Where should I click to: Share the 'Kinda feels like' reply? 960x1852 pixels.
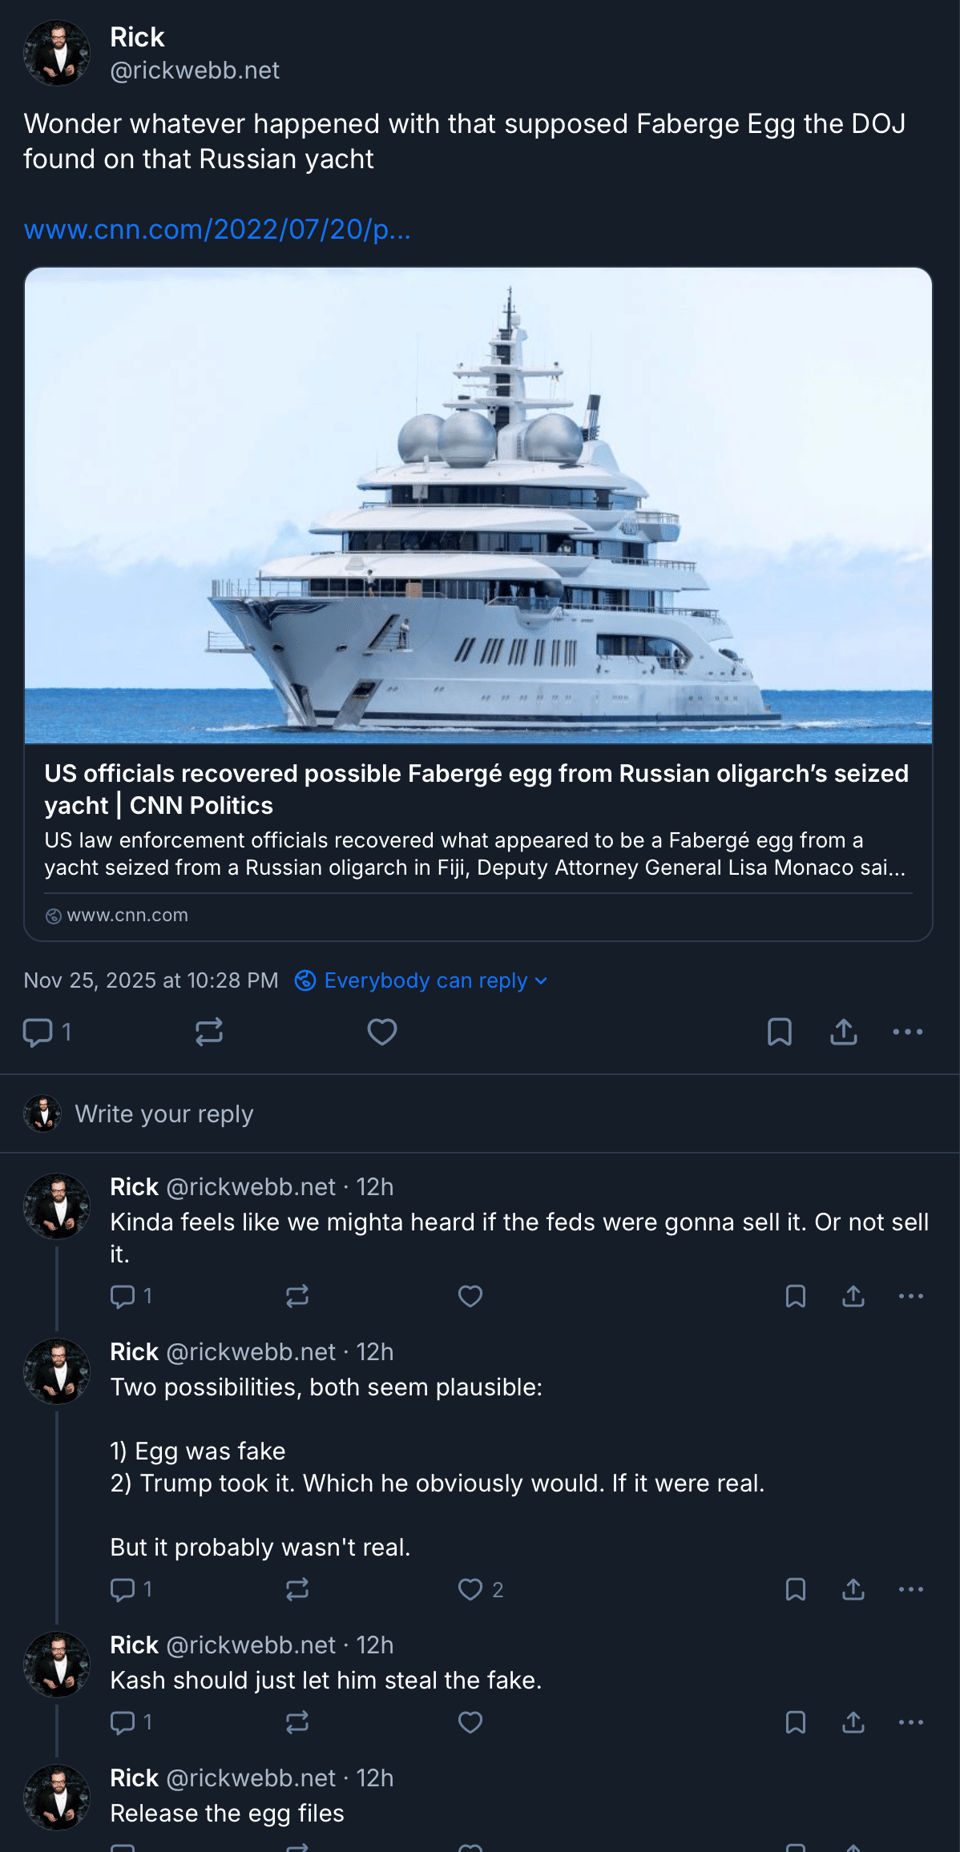pyautogui.click(x=853, y=1297)
